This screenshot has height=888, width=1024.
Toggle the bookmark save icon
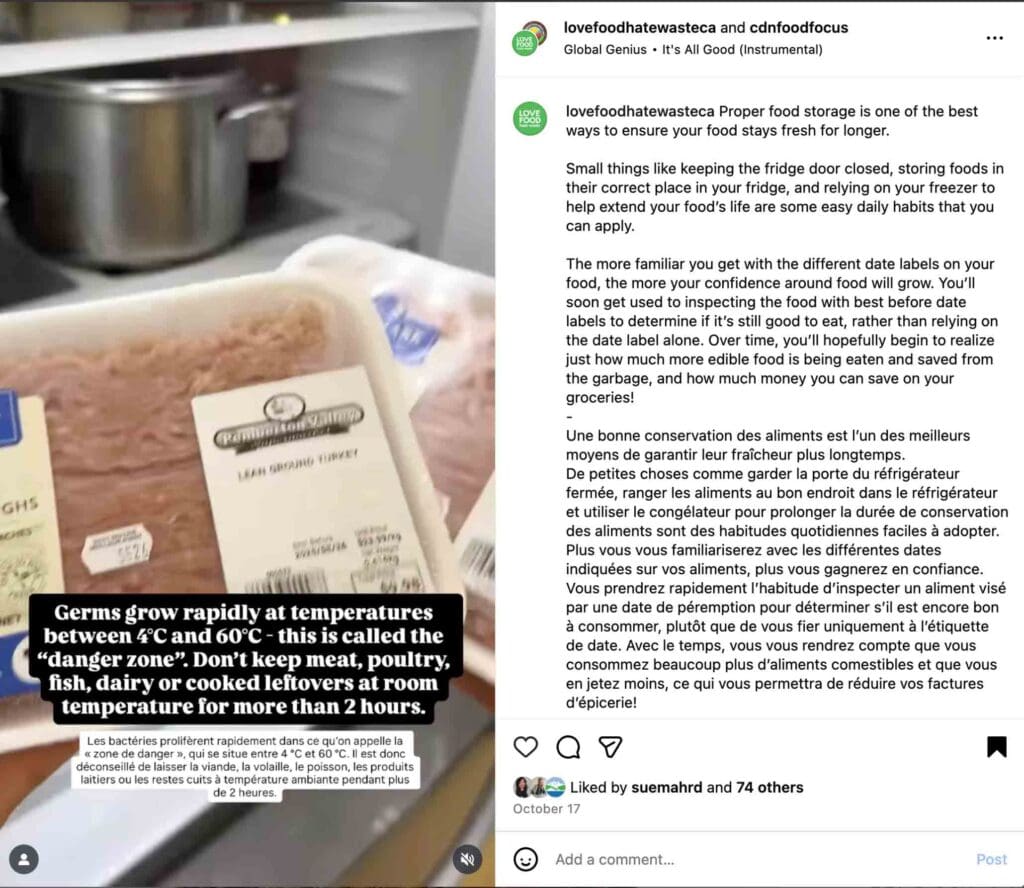996,746
